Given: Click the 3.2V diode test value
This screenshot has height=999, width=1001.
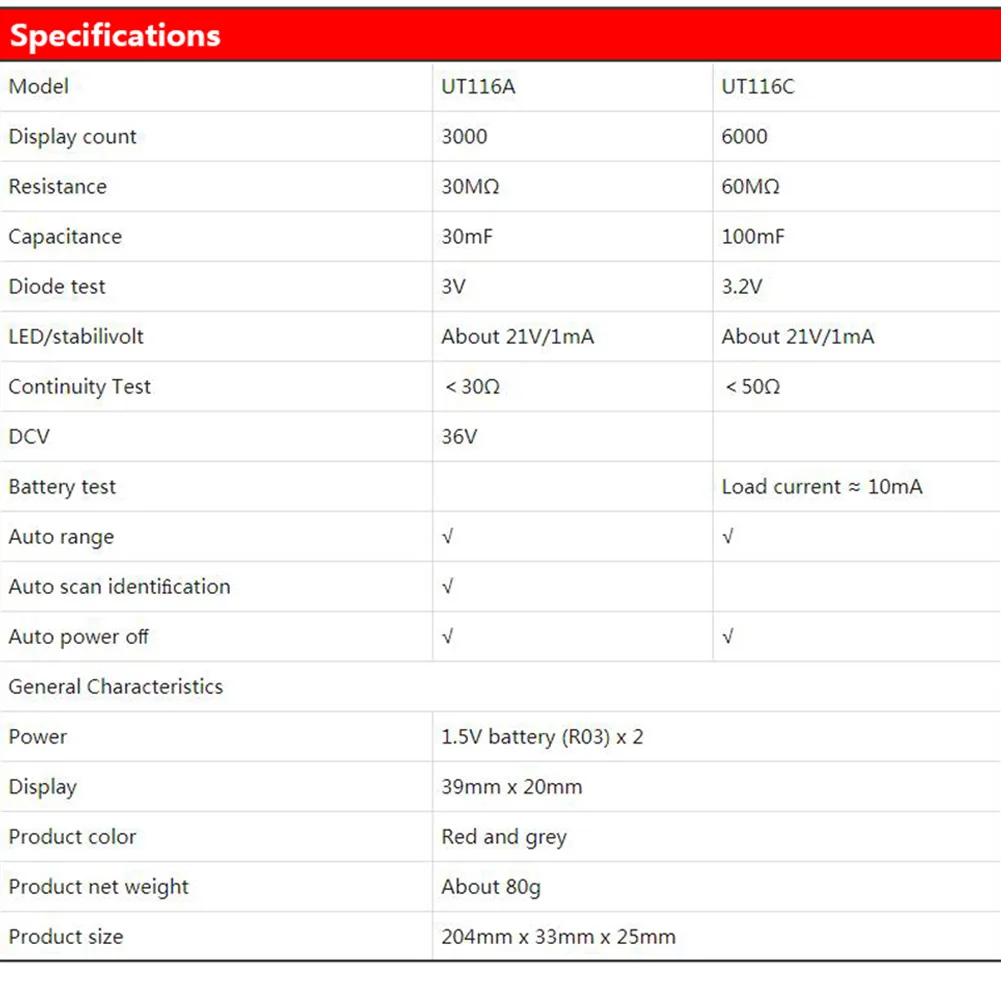Looking at the screenshot, I should click(742, 287).
